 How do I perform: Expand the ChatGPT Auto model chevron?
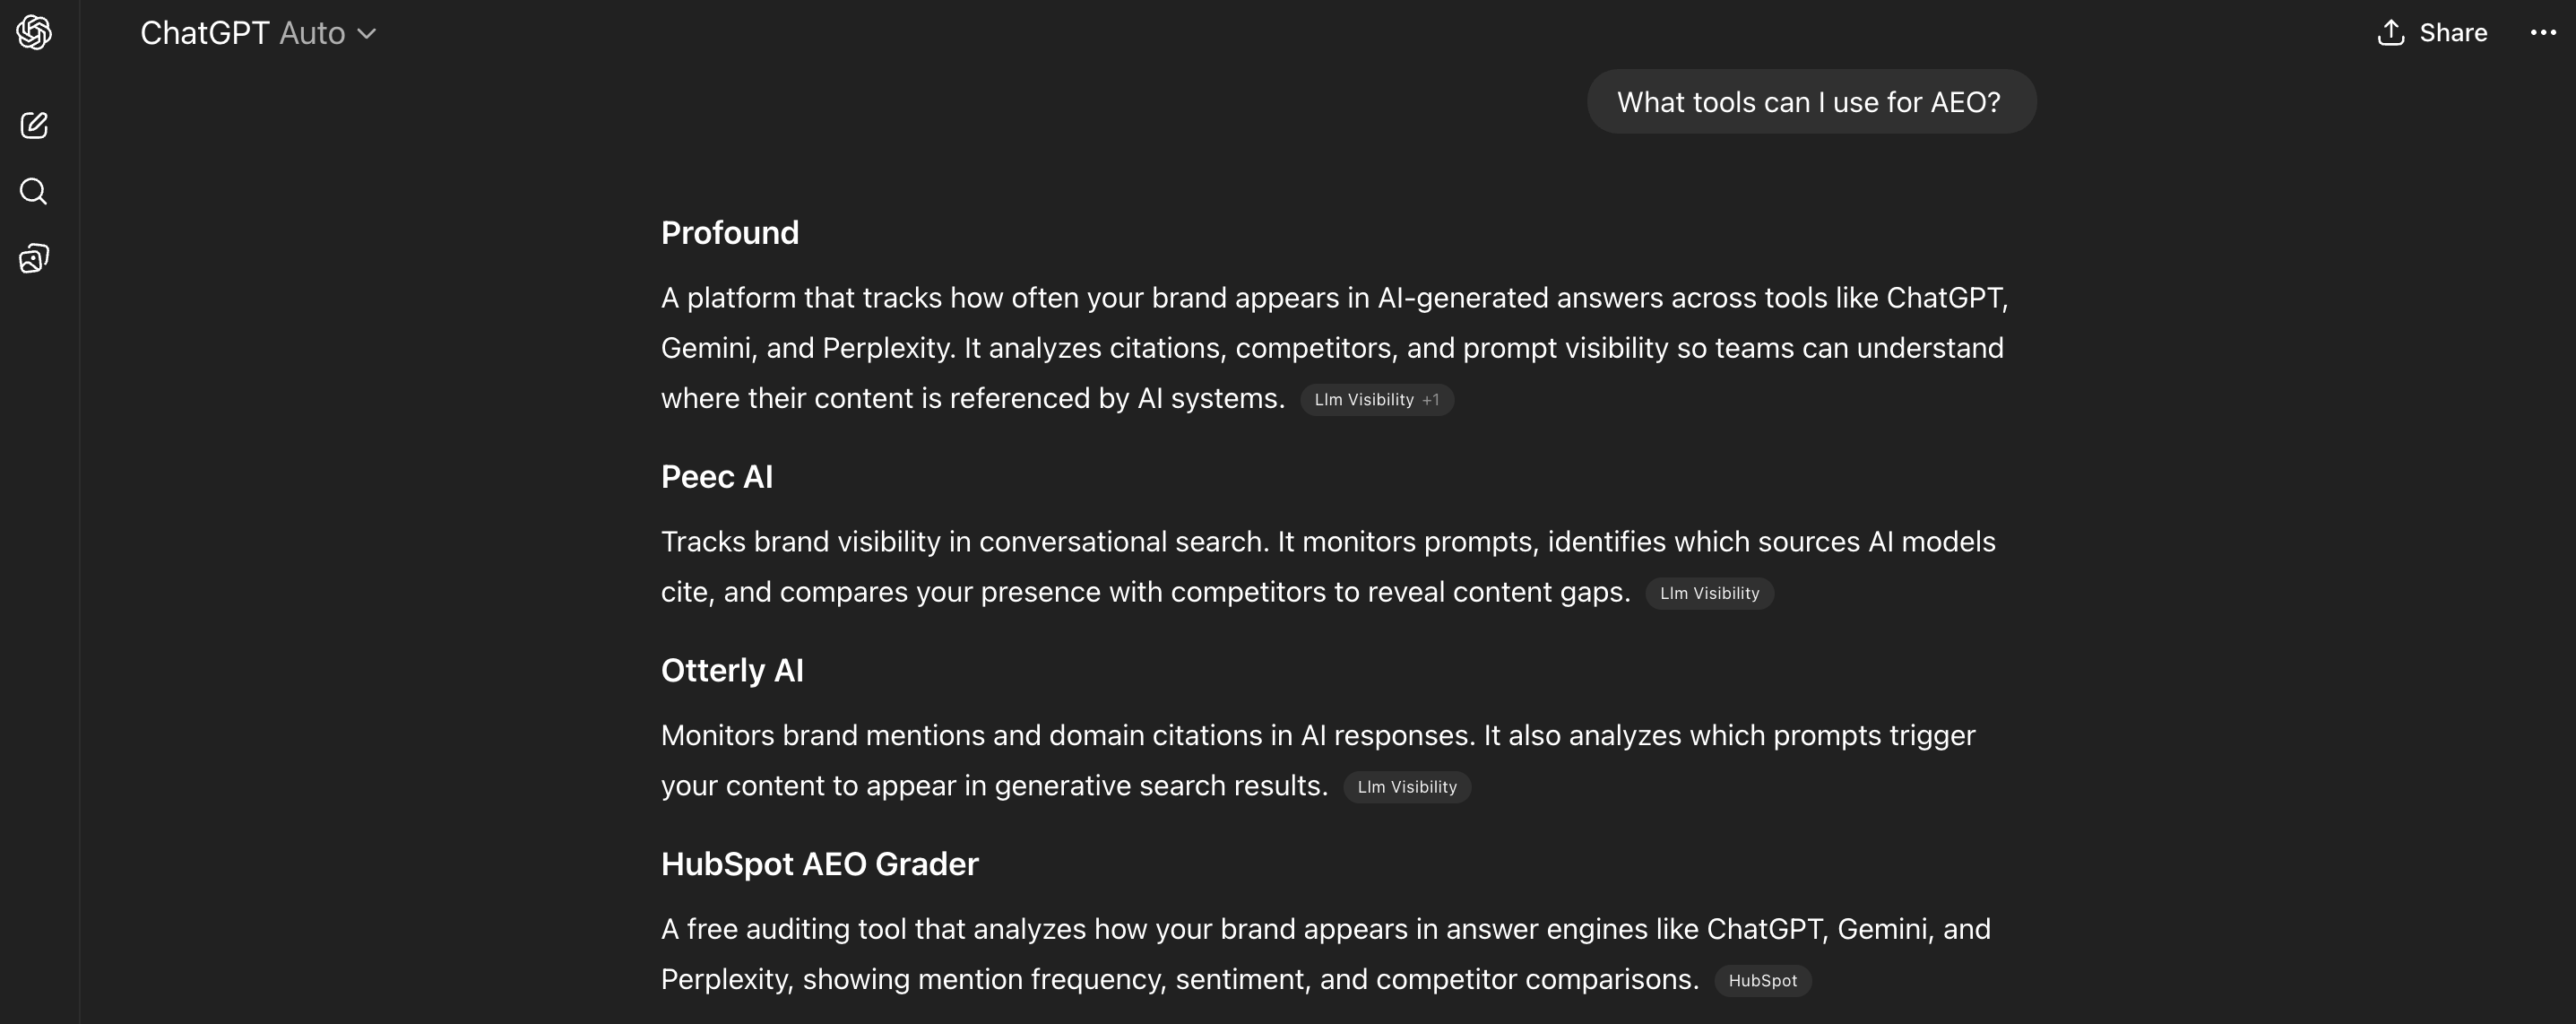tap(367, 34)
